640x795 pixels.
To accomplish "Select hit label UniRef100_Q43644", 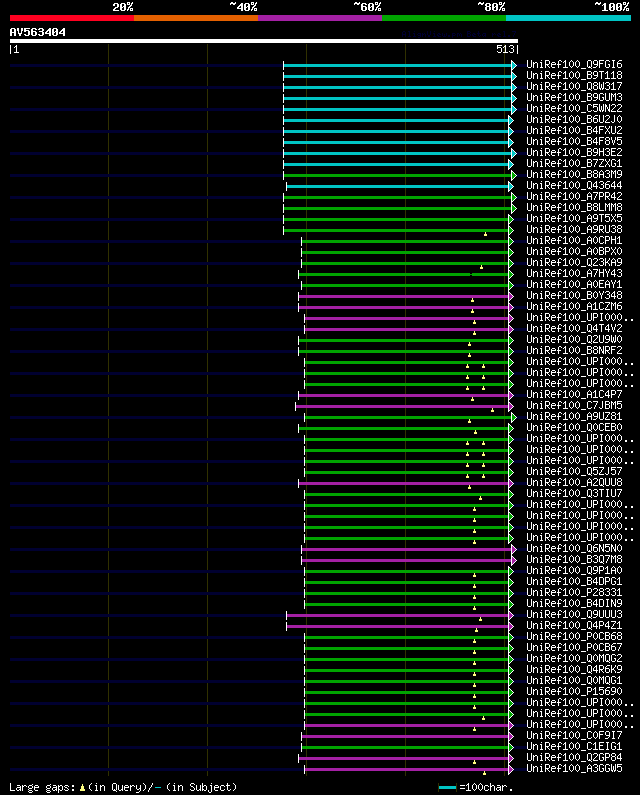I will [x=574, y=186].
